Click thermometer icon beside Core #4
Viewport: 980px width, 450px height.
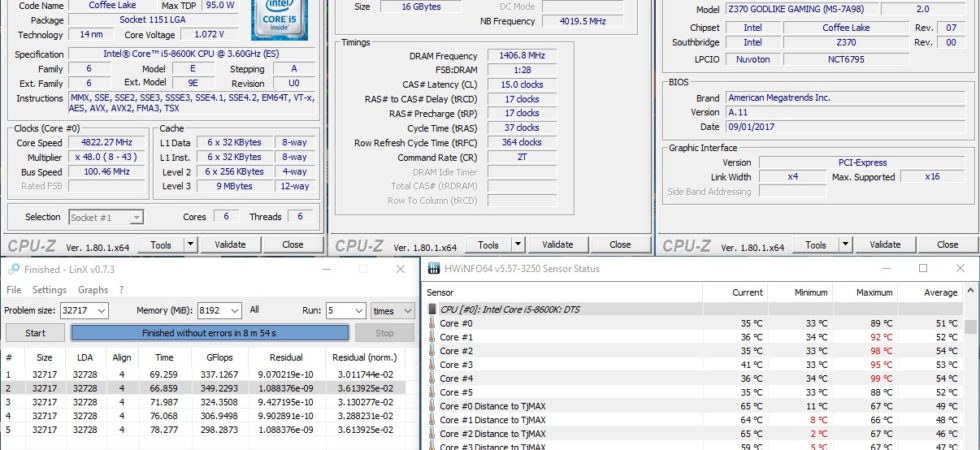click(431, 378)
